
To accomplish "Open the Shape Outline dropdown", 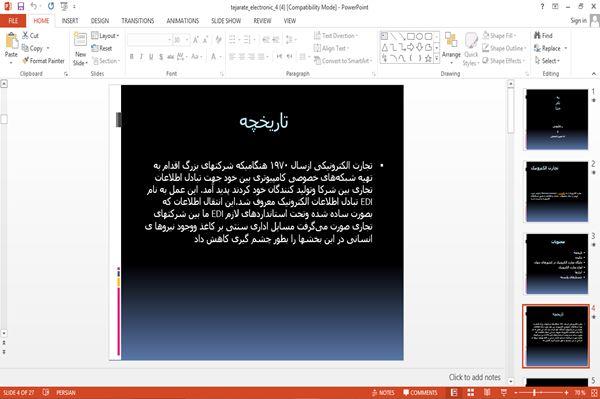I will (504, 48).
